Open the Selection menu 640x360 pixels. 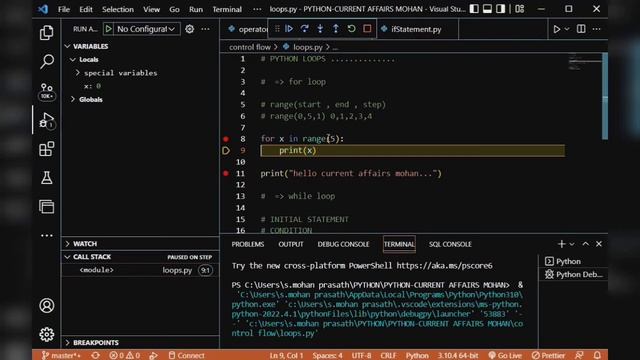point(118,9)
